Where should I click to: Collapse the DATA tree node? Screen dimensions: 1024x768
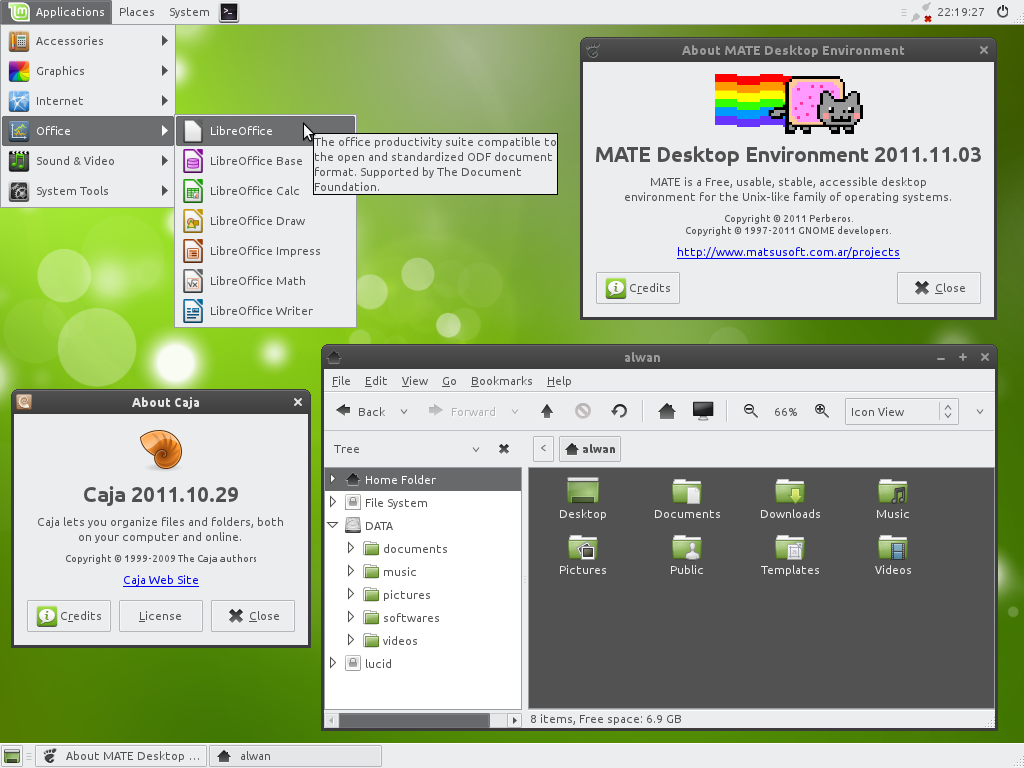[333, 525]
